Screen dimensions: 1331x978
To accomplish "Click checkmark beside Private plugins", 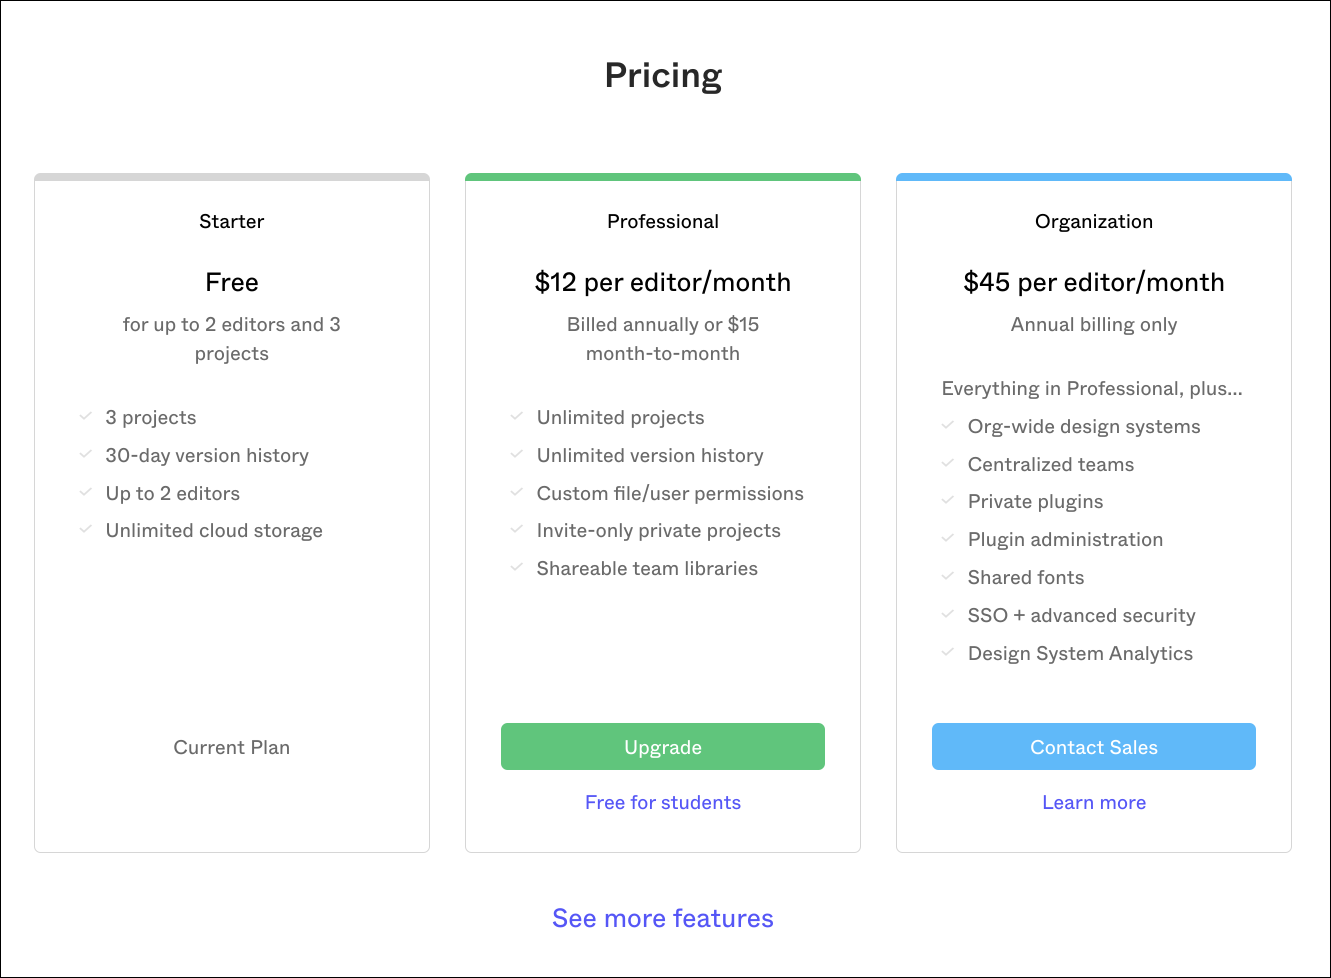I will tap(948, 500).
